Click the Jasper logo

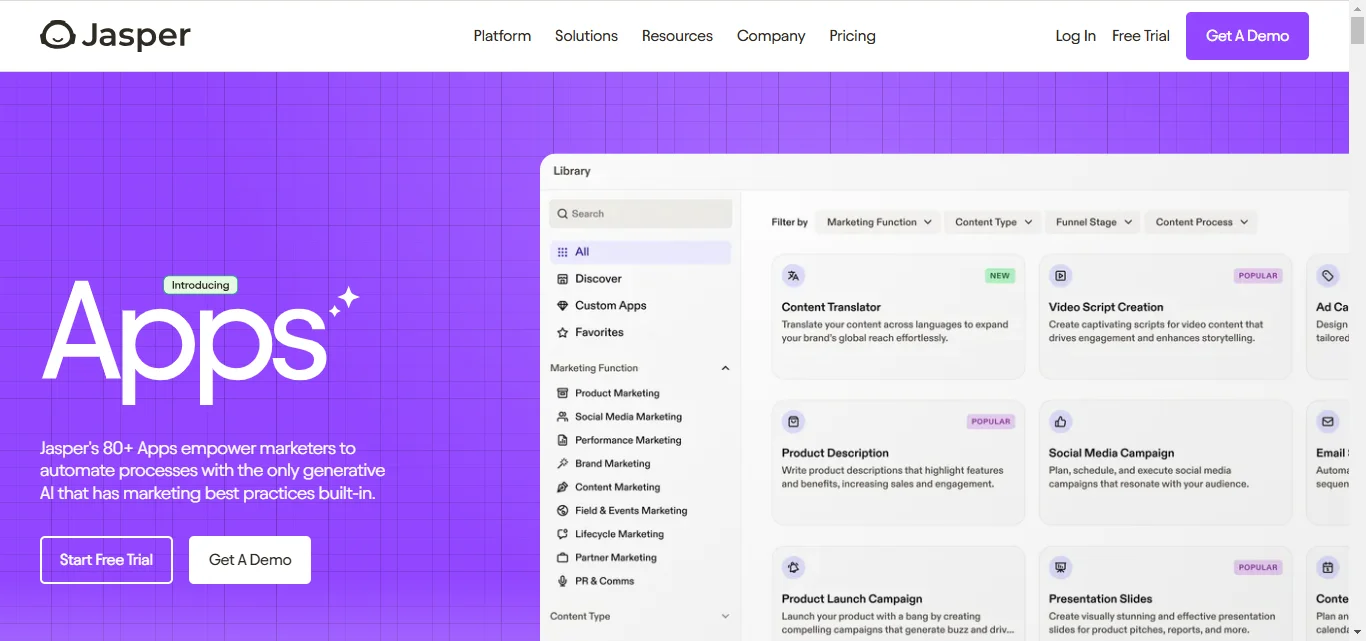[x=115, y=35]
